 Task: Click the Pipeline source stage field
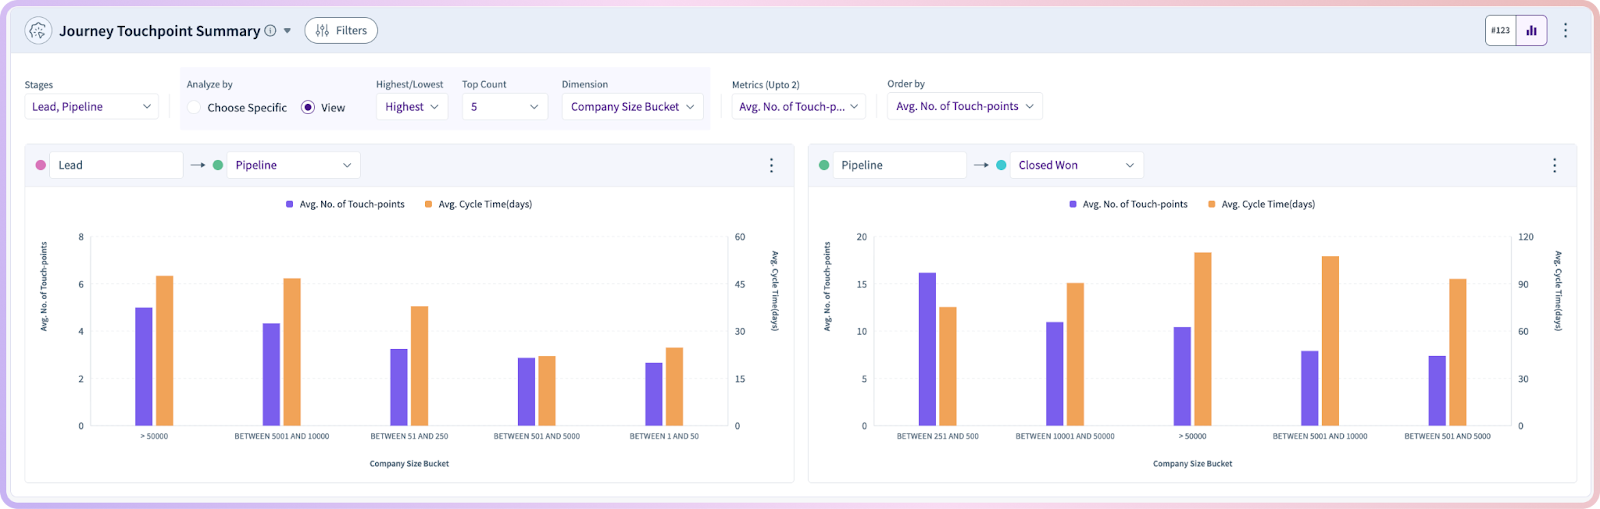(899, 165)
